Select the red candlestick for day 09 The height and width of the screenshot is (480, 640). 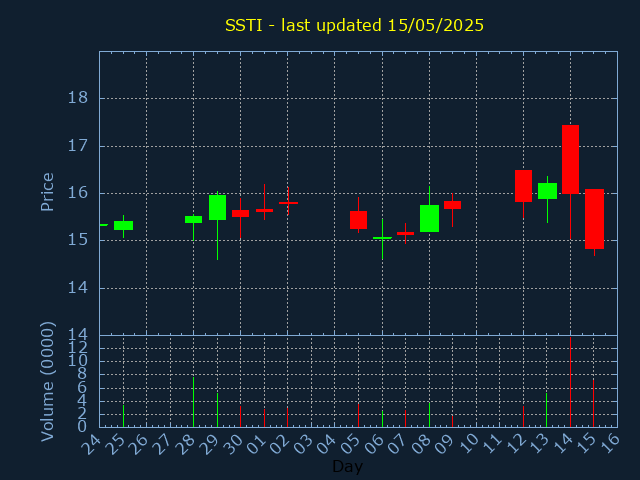(452, 205)
